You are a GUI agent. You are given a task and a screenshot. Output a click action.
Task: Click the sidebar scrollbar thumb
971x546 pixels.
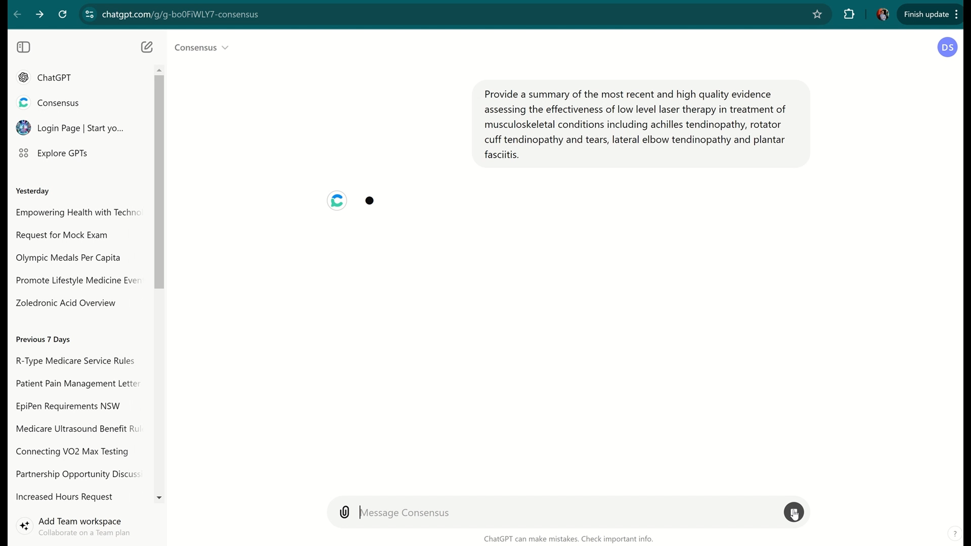pyautogui.click(x=159, y=181)
